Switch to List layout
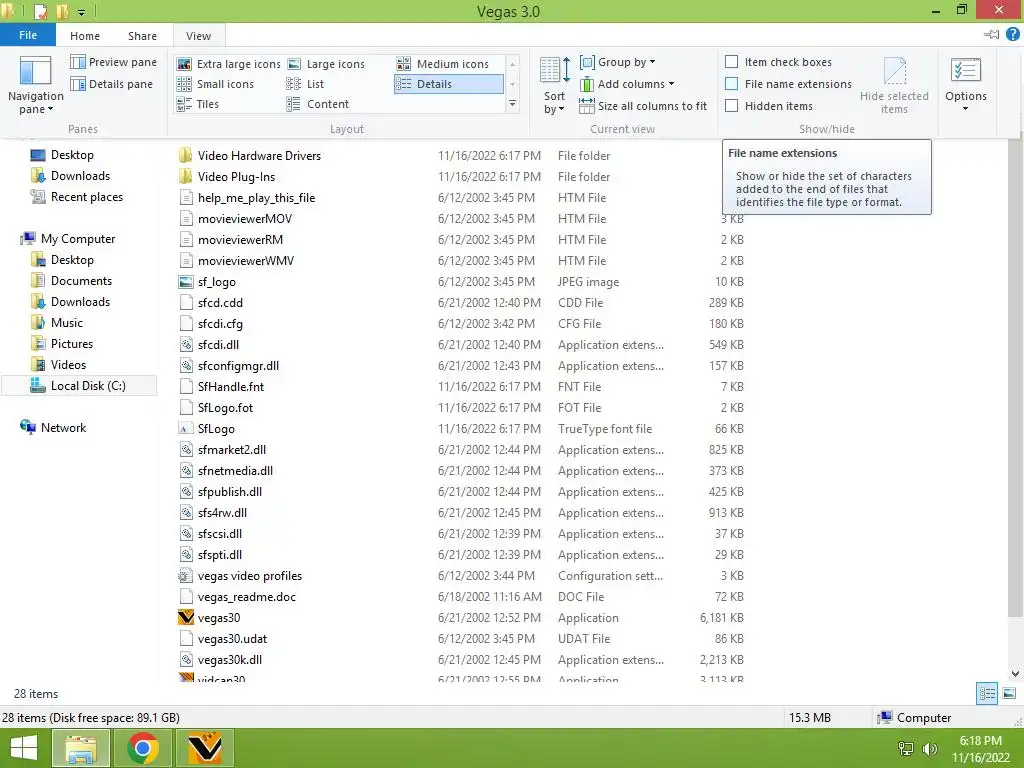1024x768 pixels. point(305,84)
